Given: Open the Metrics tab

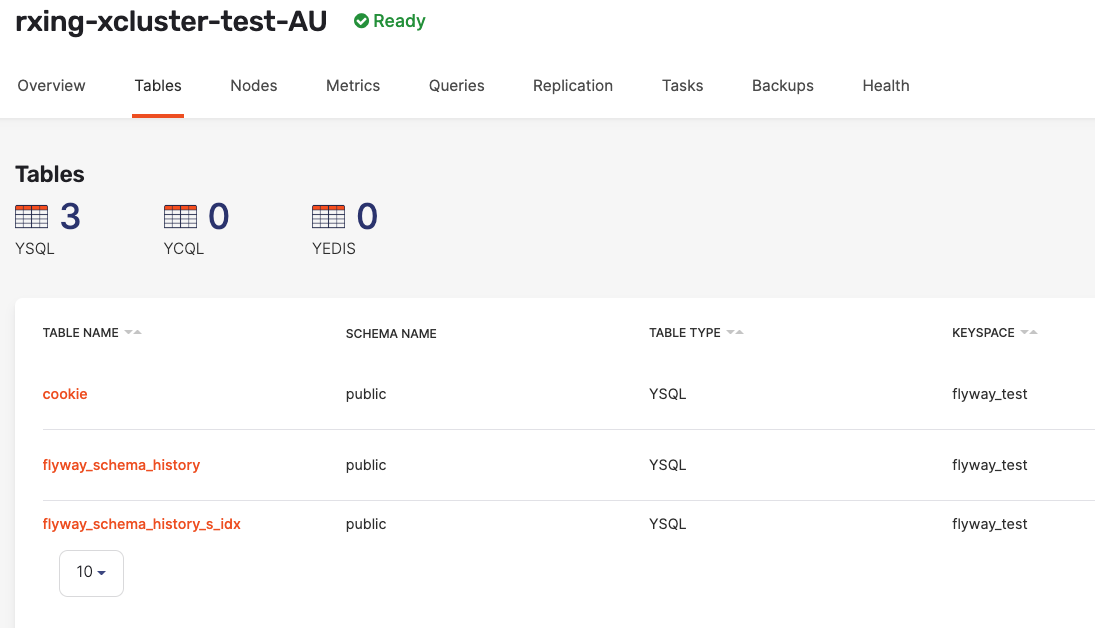Looking at the screenshot, I should 352,86.
